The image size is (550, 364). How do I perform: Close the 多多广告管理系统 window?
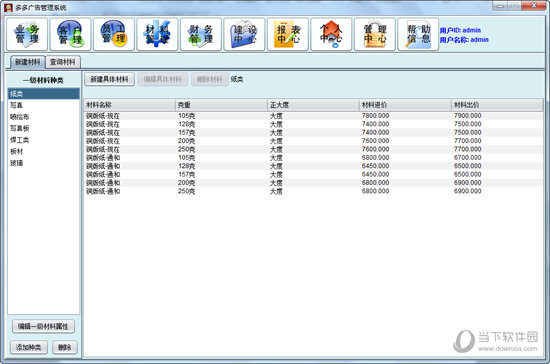(x=533, y=6)
